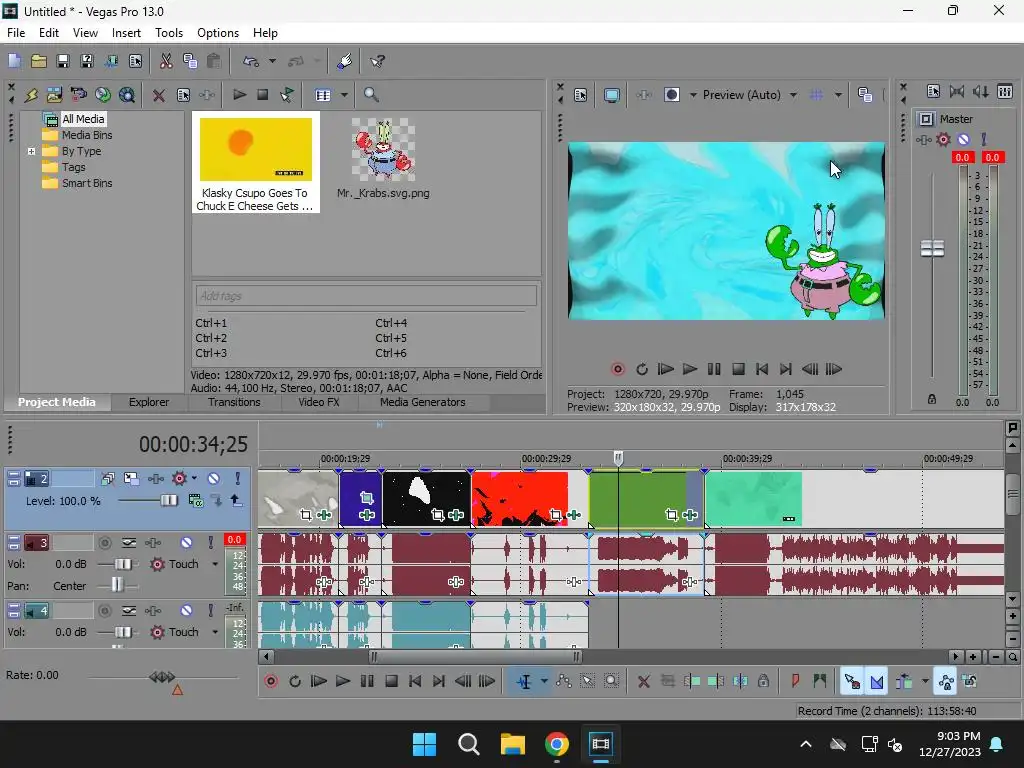Open overlays grid dropdown in preview

coord(839,95)
